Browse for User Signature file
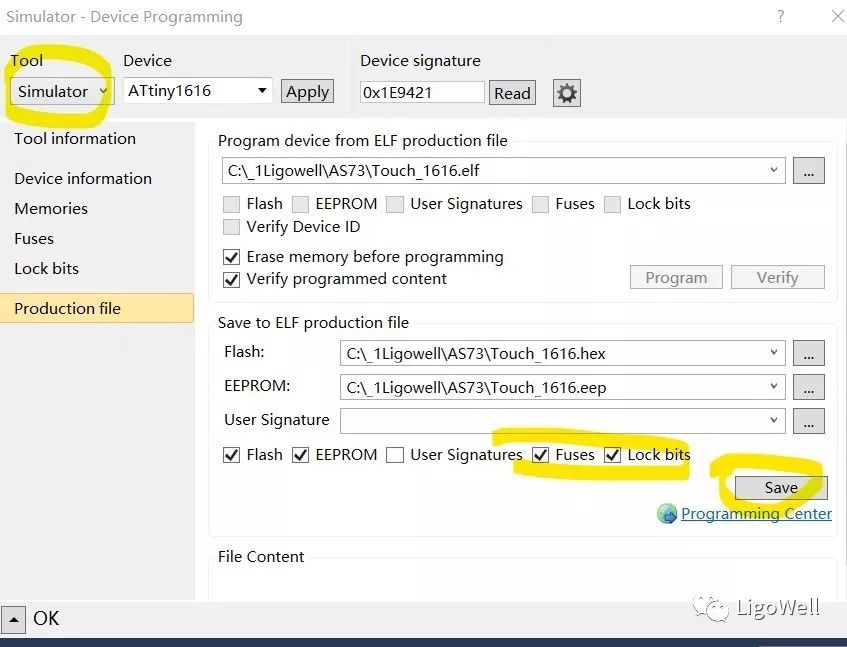The image size is (847, 647). (x=809, y=421)
